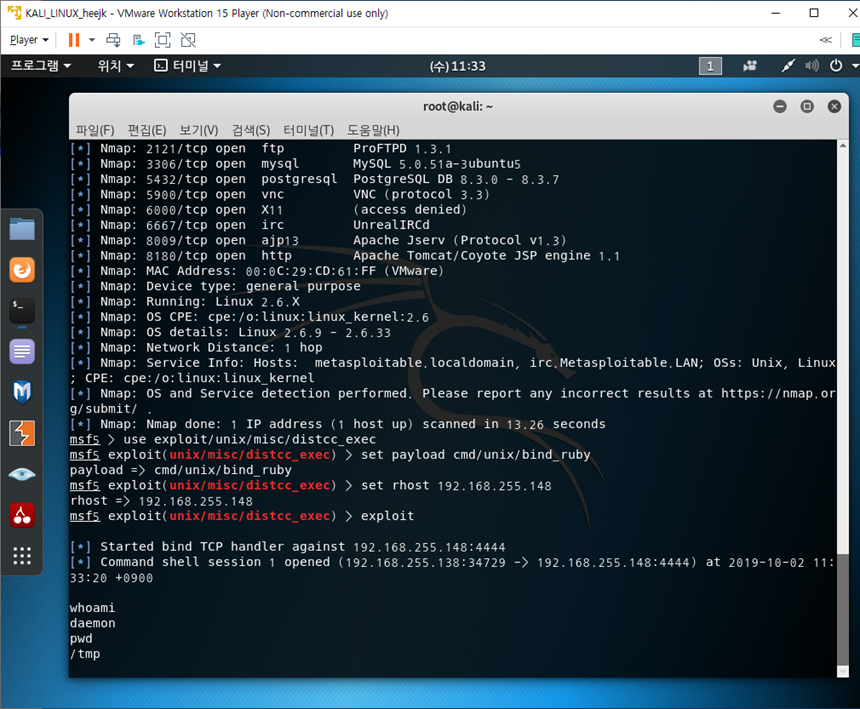Click the screen recorder camera icon in top bar
The height and width of the screenshot is (709, 860).
click(x=750, y=66)
